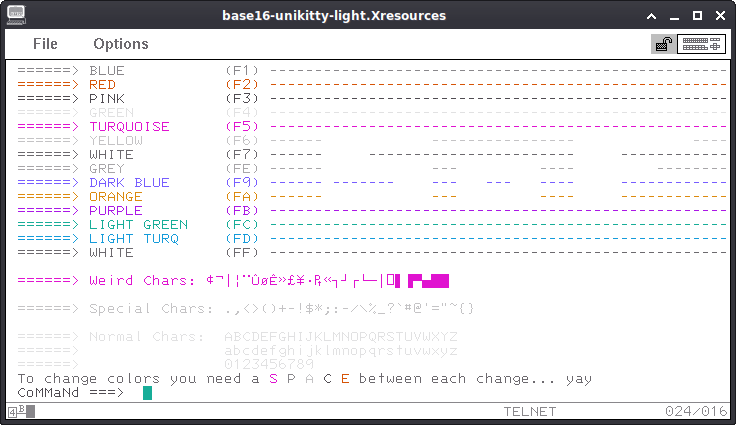Click the faint 0123456789 digits
This screenshot has height=425, width=736.
click(x=269, y=364)
